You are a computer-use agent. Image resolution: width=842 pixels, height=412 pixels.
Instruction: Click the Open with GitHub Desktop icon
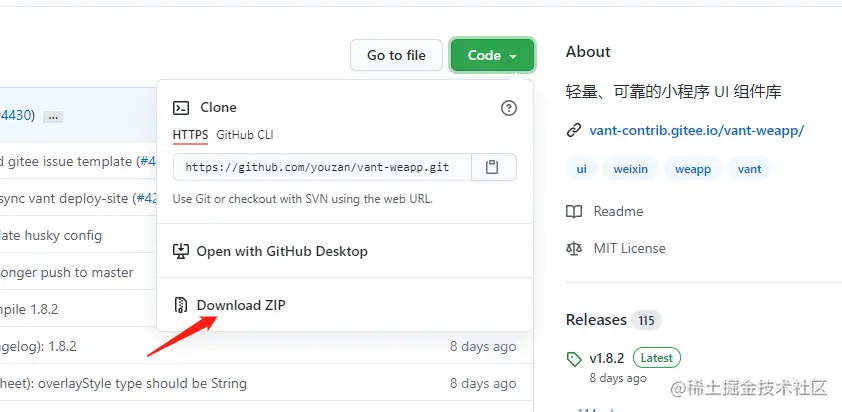point(181,251)
